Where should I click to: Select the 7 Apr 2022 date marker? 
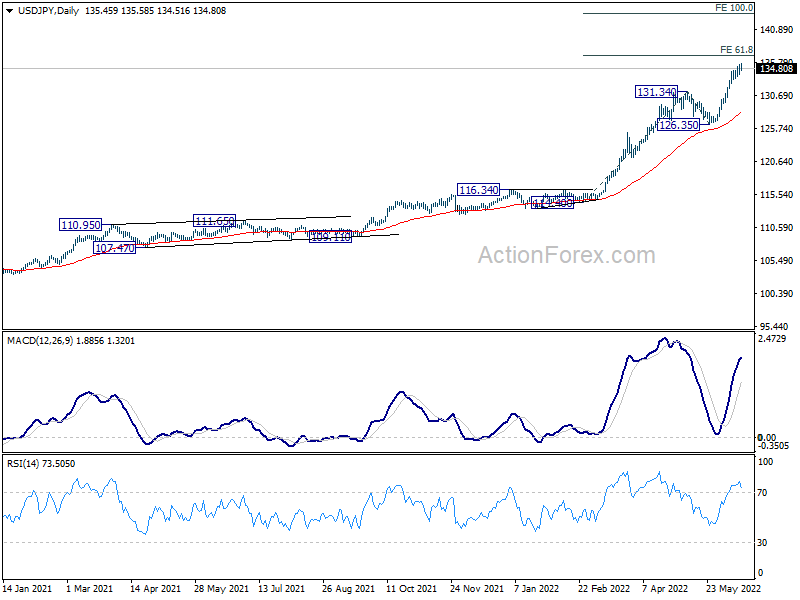pyautogui.click(x=665, y=588)
